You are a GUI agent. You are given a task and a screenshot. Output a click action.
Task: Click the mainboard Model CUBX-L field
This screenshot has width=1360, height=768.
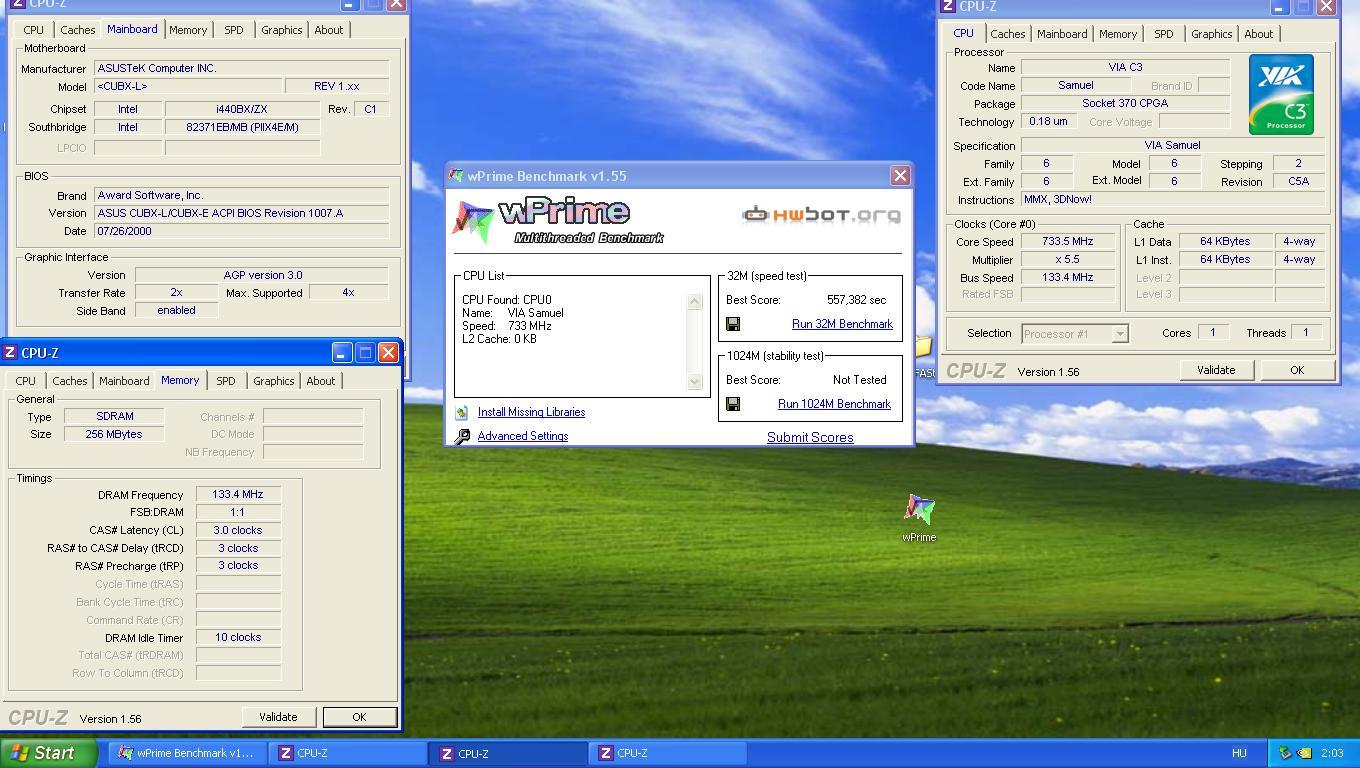point(186,87)
